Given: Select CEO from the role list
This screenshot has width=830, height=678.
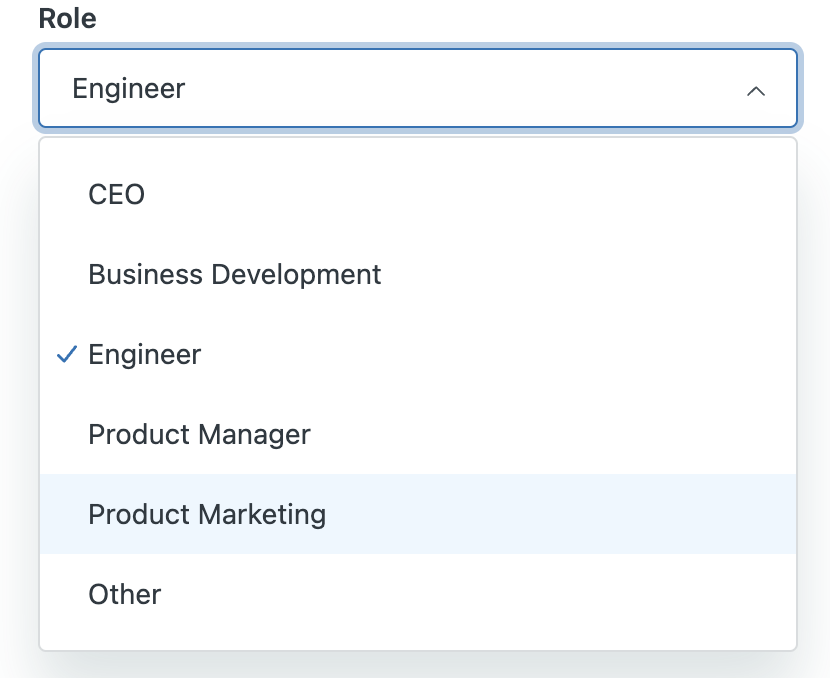Looking at the screenshot, I should tap(117, 194).
